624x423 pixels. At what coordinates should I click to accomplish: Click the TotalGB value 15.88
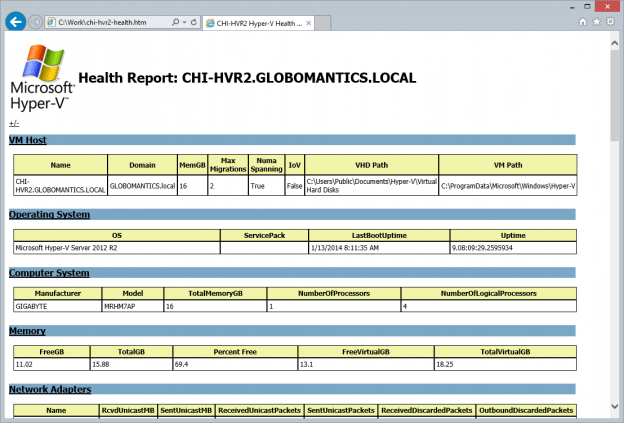tap(101, 364)
